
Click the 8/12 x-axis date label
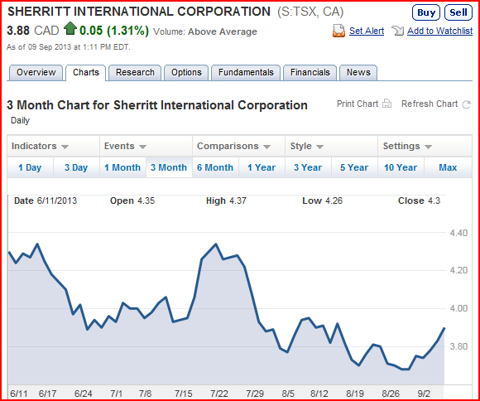pos(319,394)
